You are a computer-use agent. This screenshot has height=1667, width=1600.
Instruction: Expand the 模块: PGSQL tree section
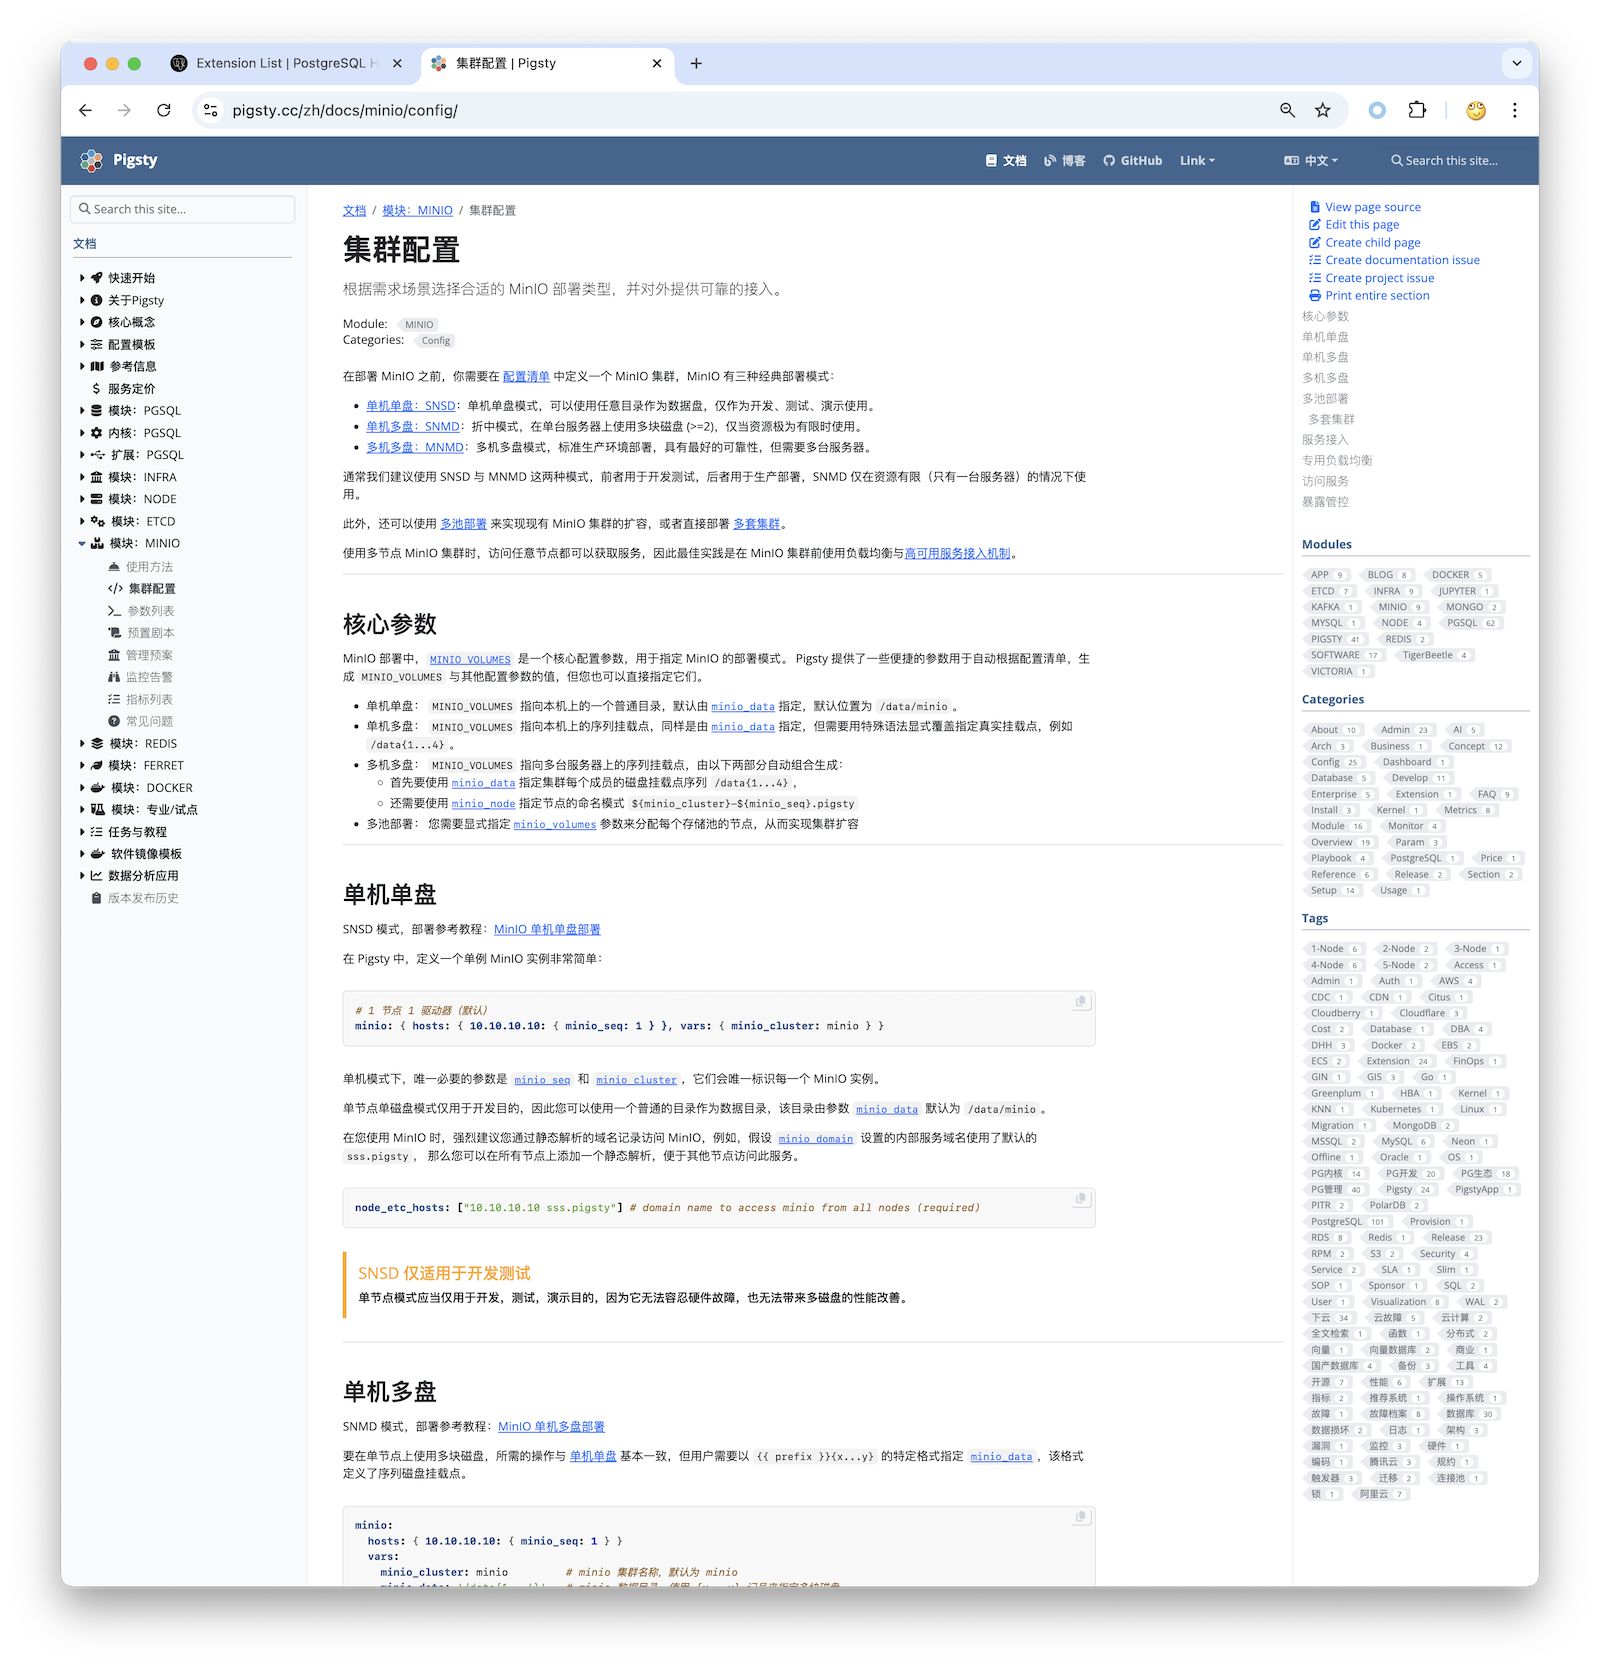click(x=82, y=411)
